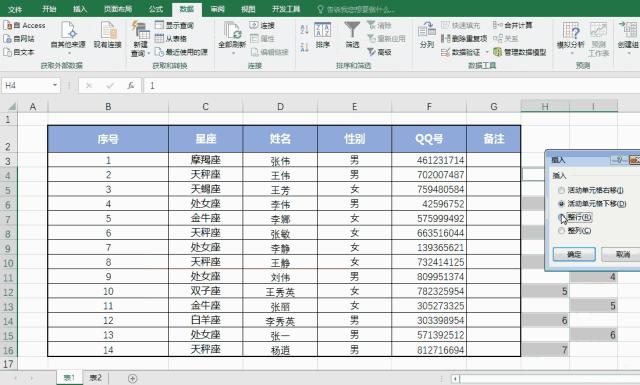Switch to sheet tab 表2
Screen dimensions: 640x385
coord(96,378)
